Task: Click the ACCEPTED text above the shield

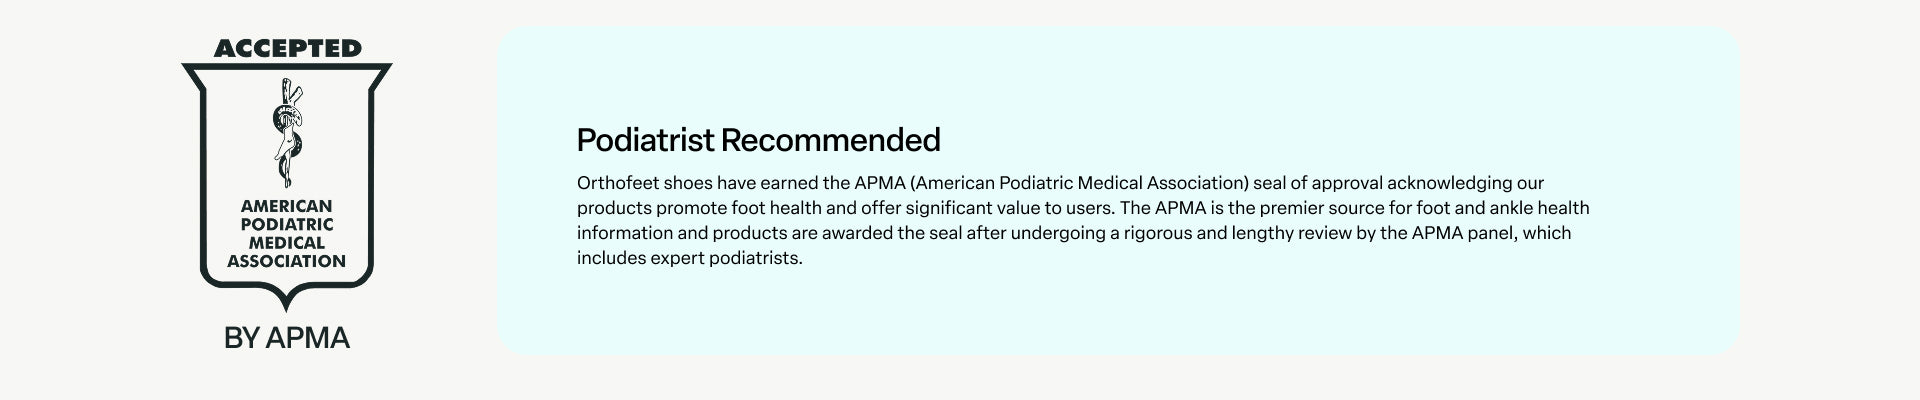Action: (287, 48)
